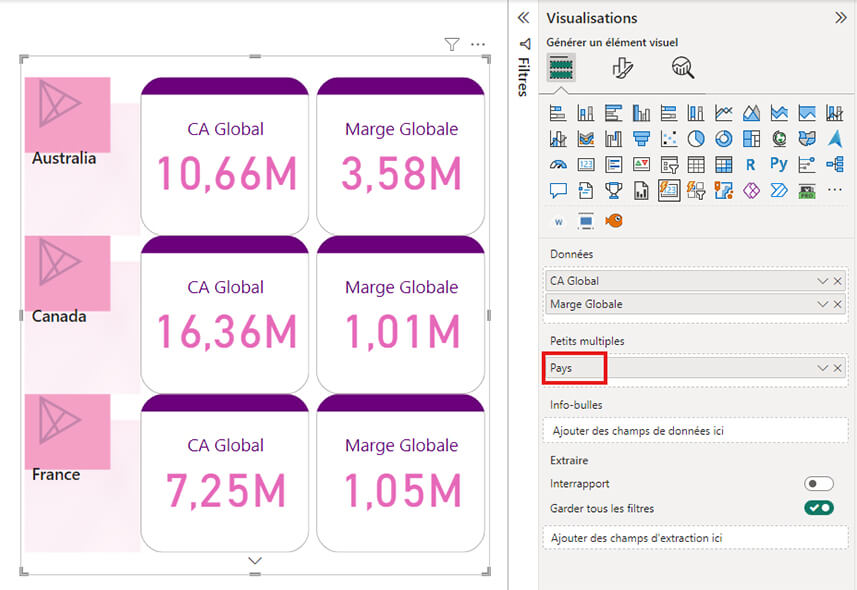Screen dimensions: 857x590
Task: Select the Python script visual
Action: point(780,164)
